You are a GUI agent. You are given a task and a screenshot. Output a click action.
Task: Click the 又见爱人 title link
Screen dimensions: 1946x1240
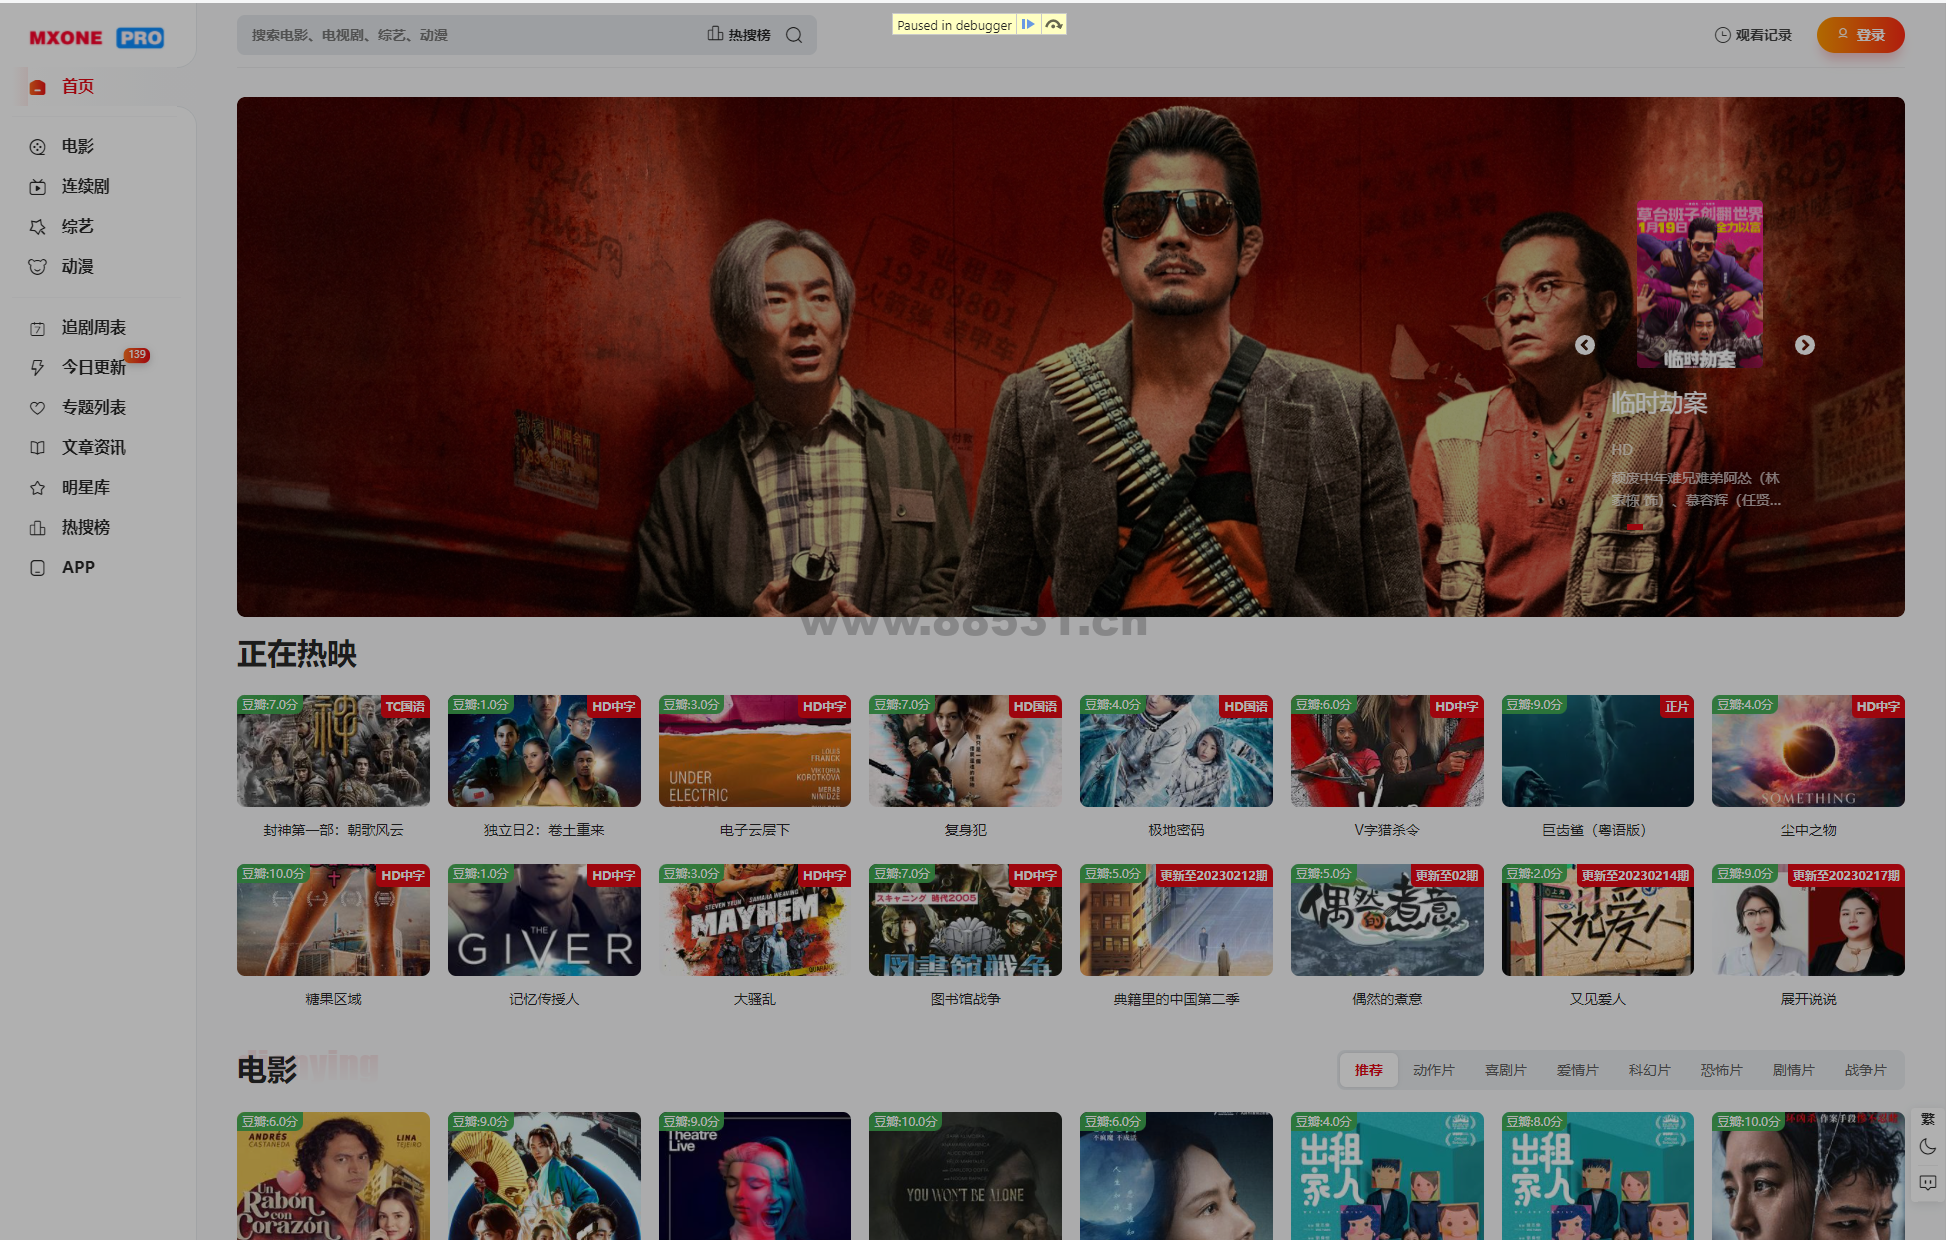1598,999
